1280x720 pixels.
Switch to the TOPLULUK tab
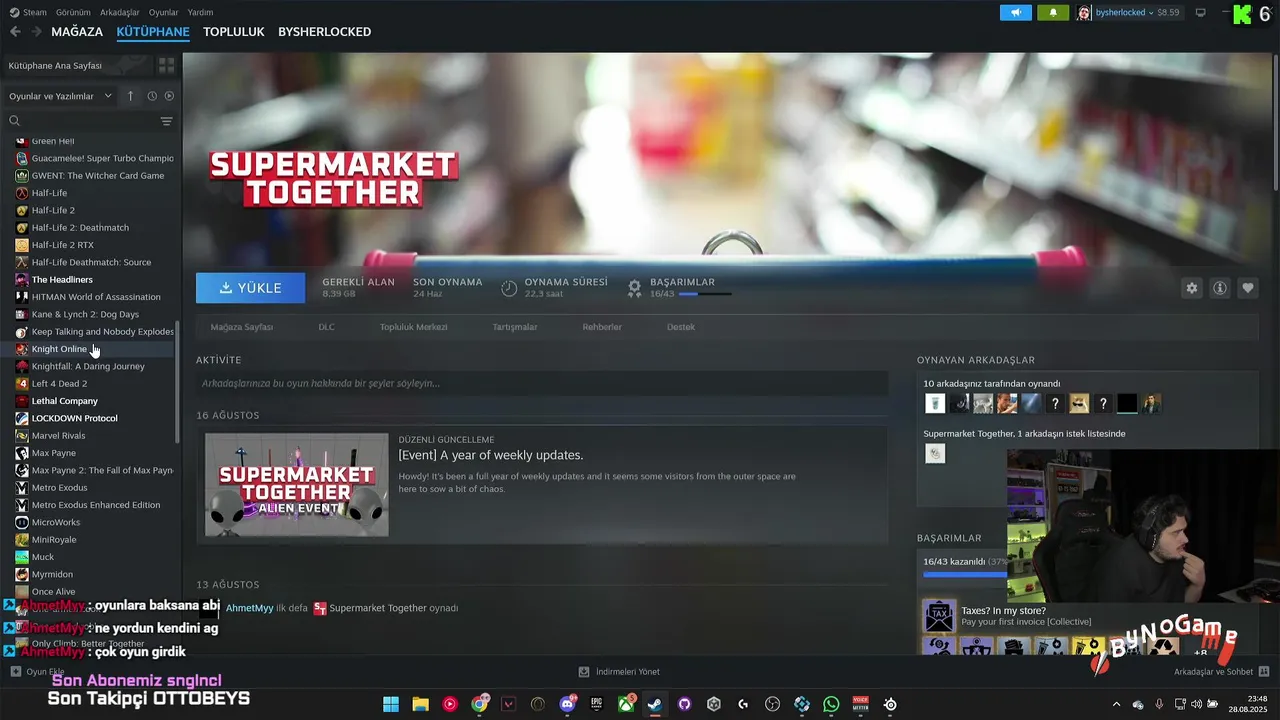point(233,32)
